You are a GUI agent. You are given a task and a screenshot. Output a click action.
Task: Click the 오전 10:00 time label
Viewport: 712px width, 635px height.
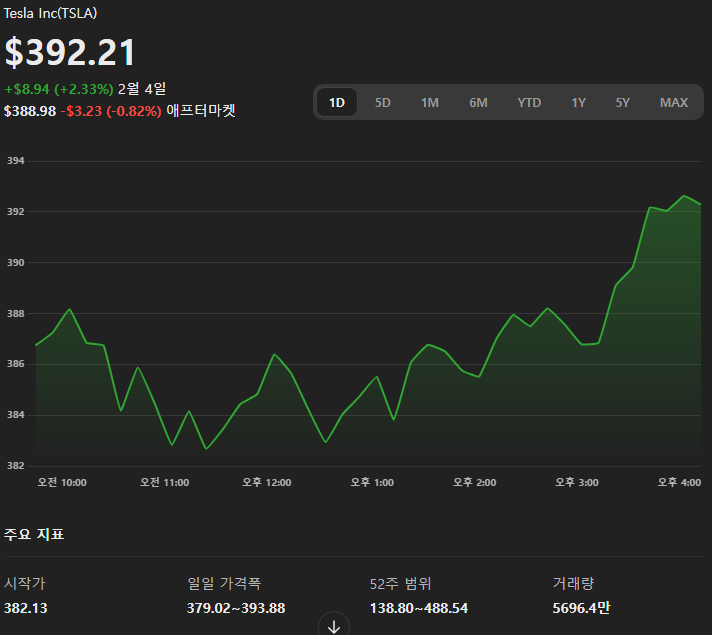tap(62, 482)
